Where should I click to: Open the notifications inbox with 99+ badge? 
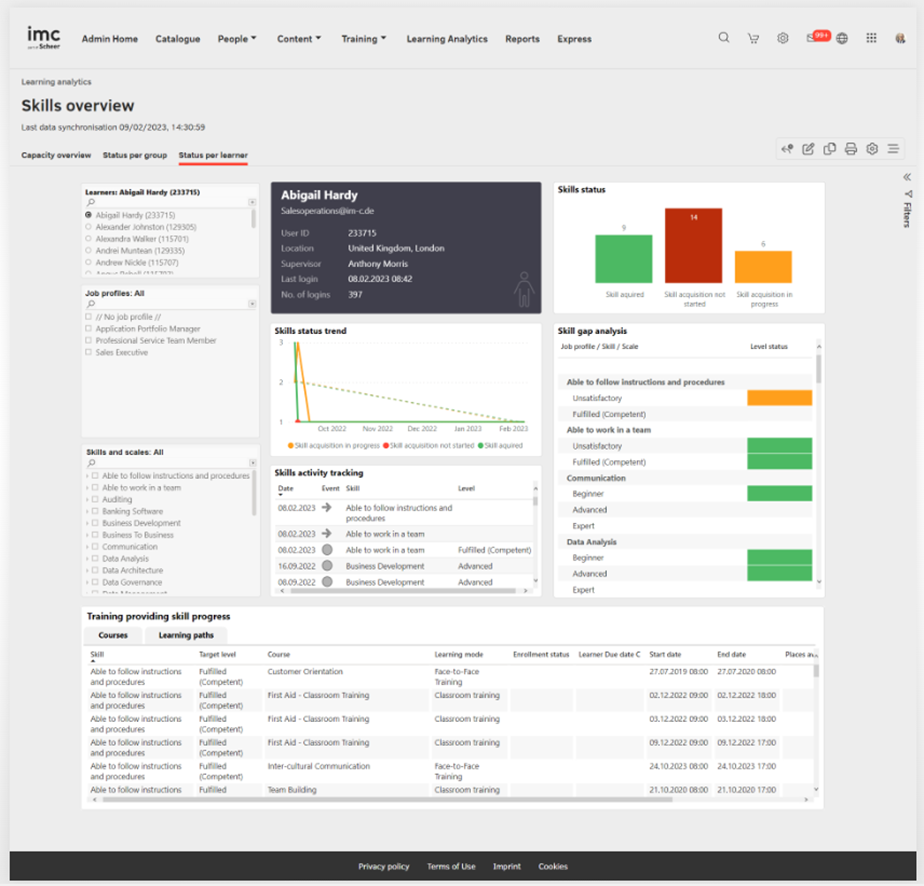pos(813,38)
